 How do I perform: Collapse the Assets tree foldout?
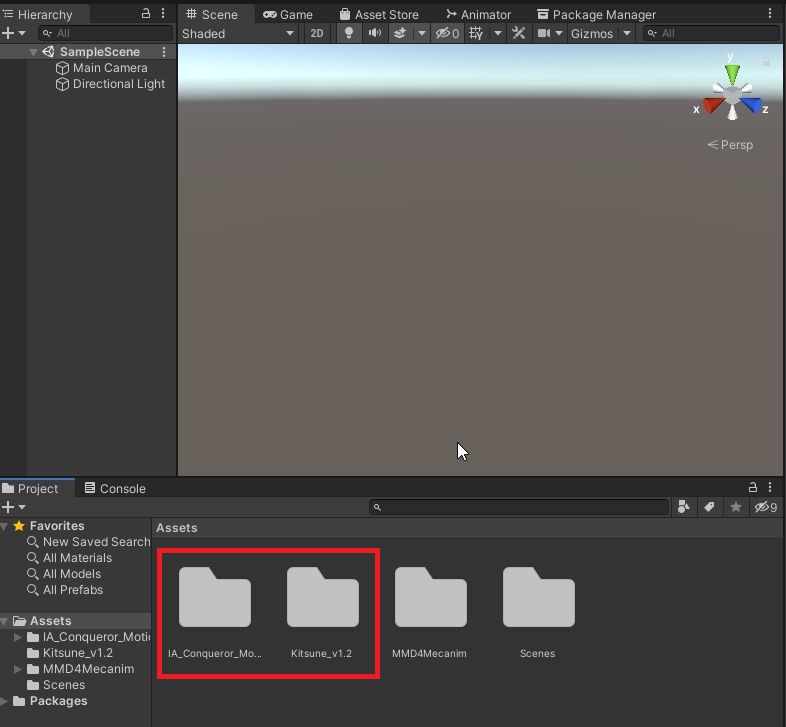(4, 621)
